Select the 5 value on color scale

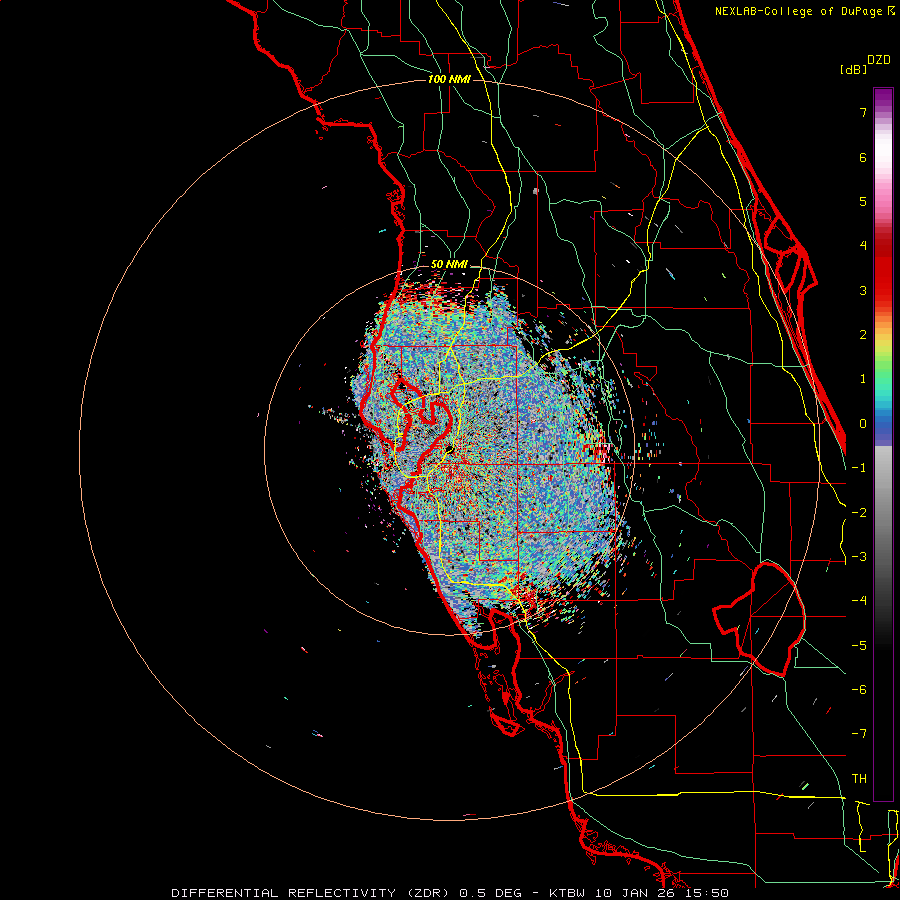[863, 201]
